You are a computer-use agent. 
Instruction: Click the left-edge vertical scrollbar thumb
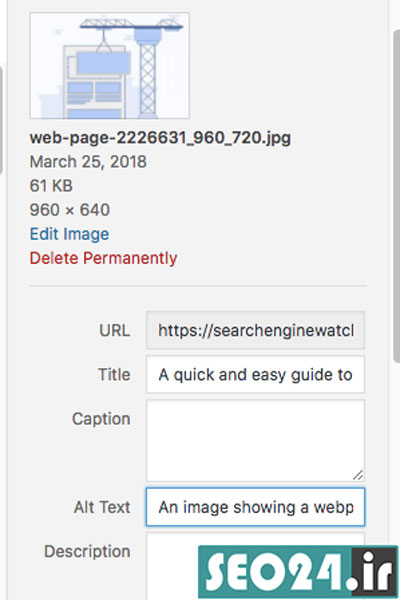(1, 121)
